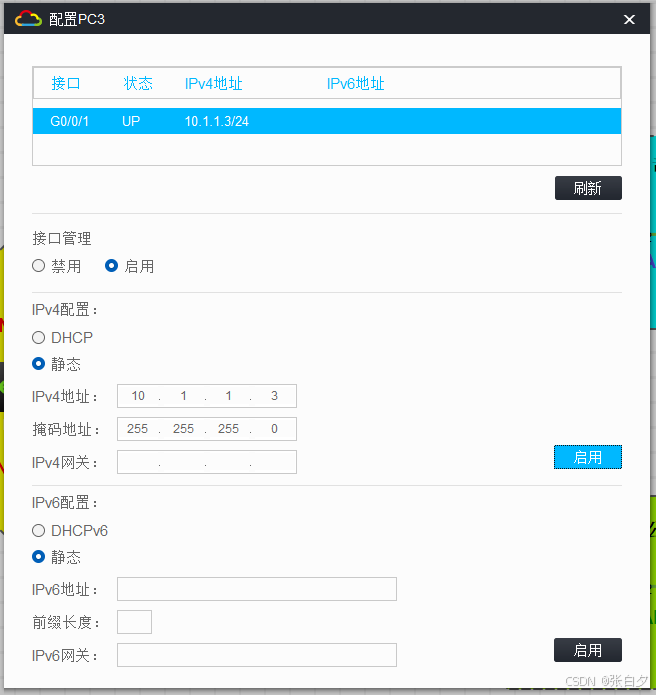Click 启用 button for IPv4 settings
Viewport: 656px width, 695px height.
coord(588,457)
